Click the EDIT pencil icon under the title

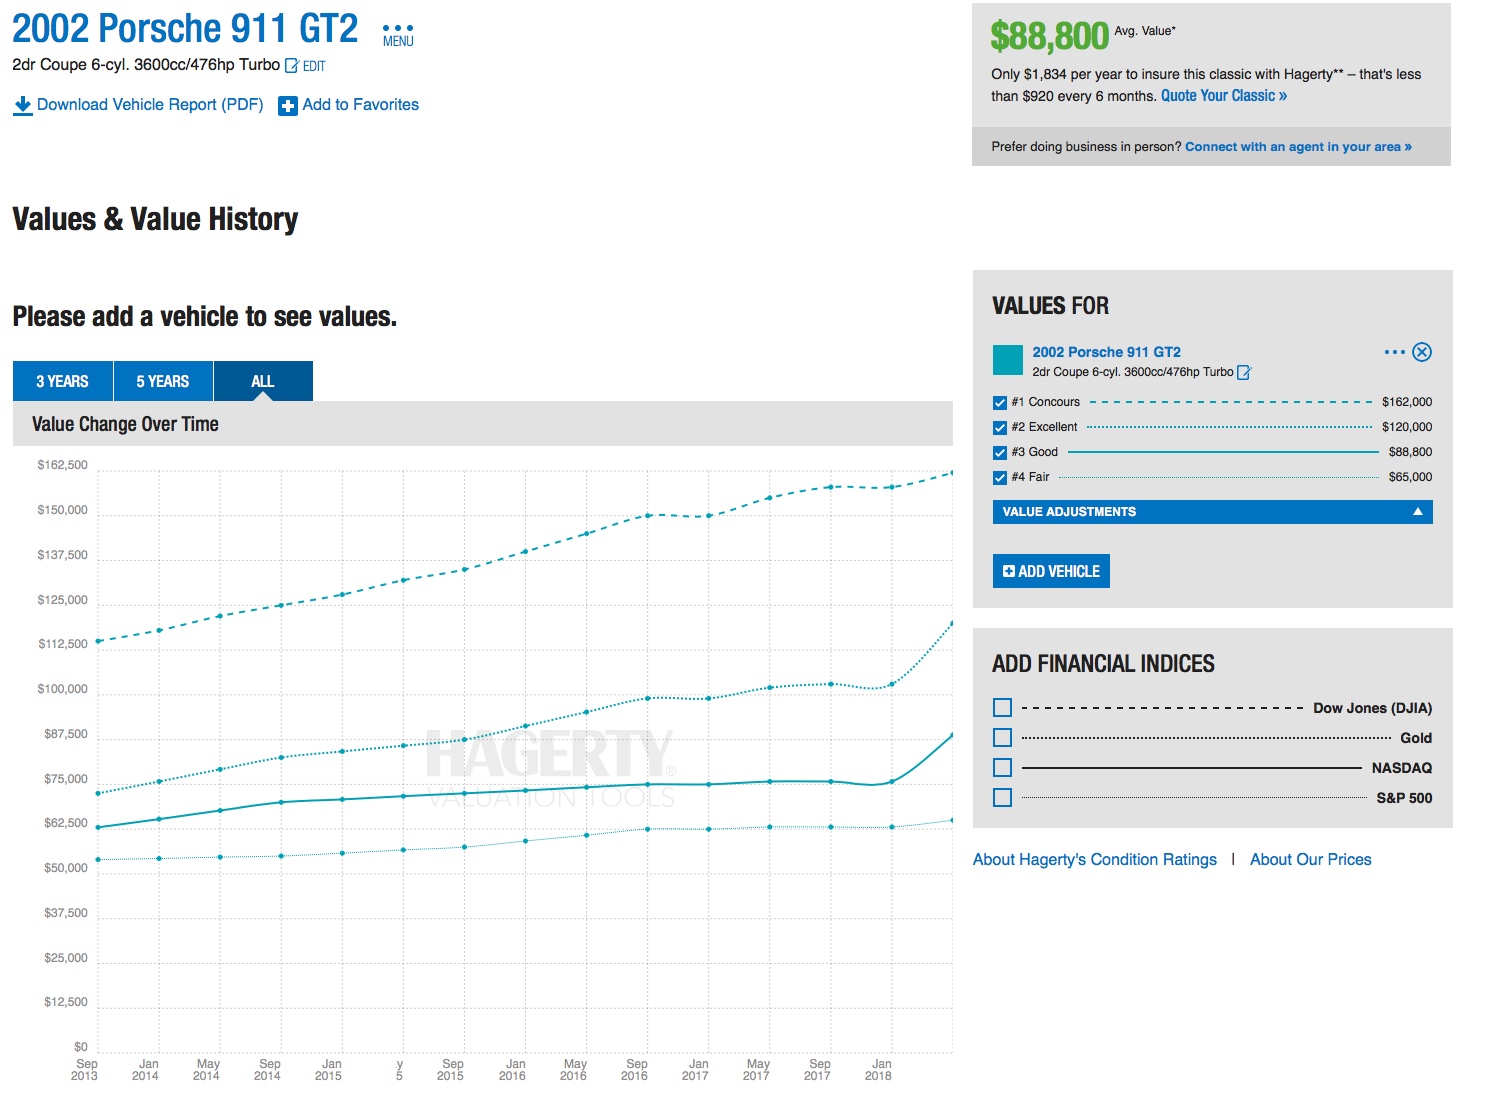[x=292, y=66]
